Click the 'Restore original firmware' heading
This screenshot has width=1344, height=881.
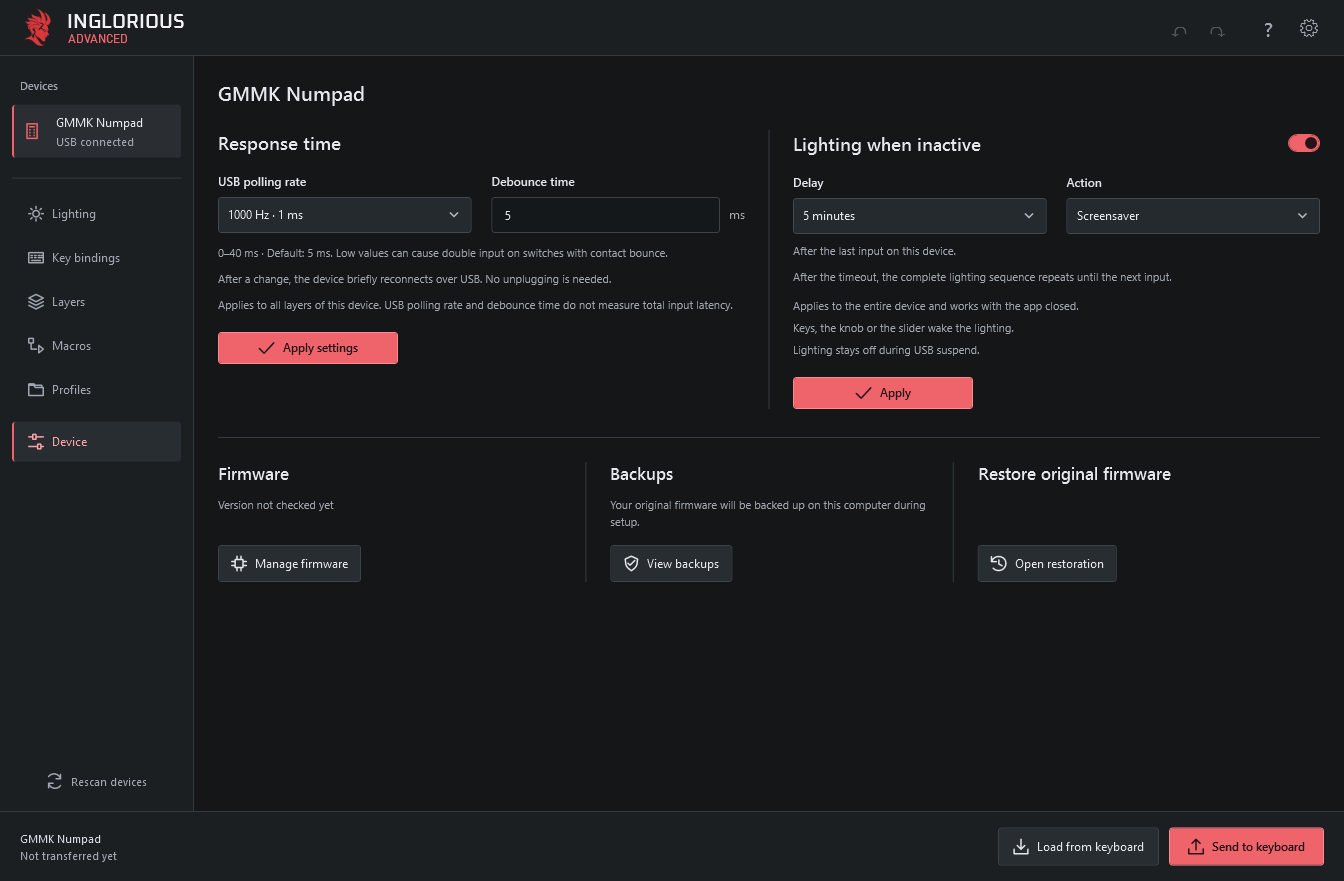[x=1074, y=474]
